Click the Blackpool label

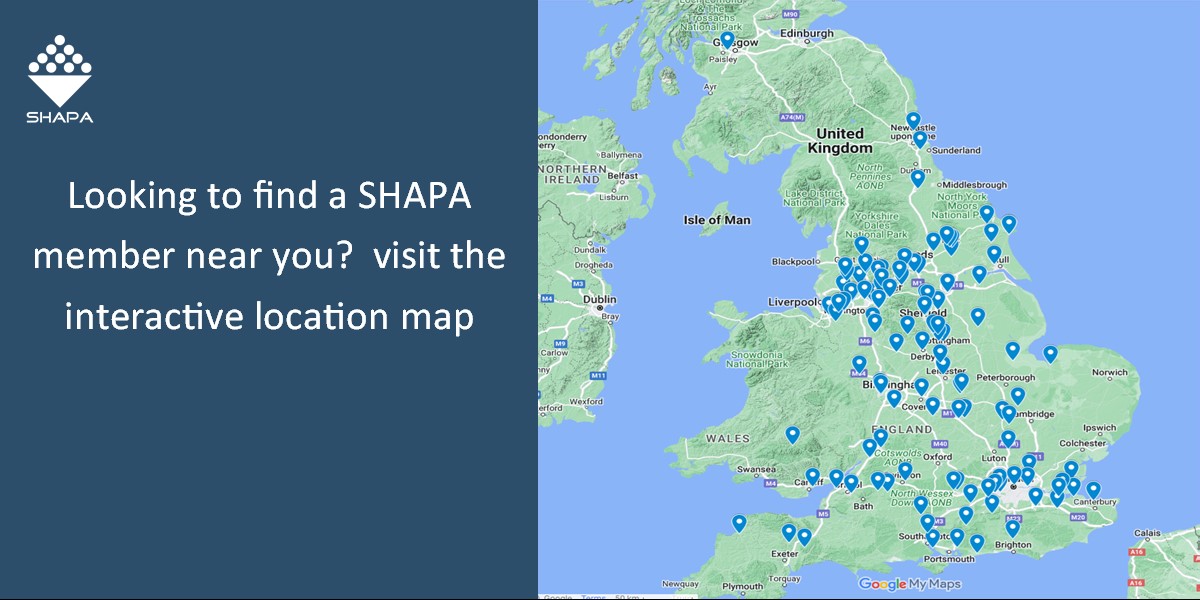click(x=796, y=261)
